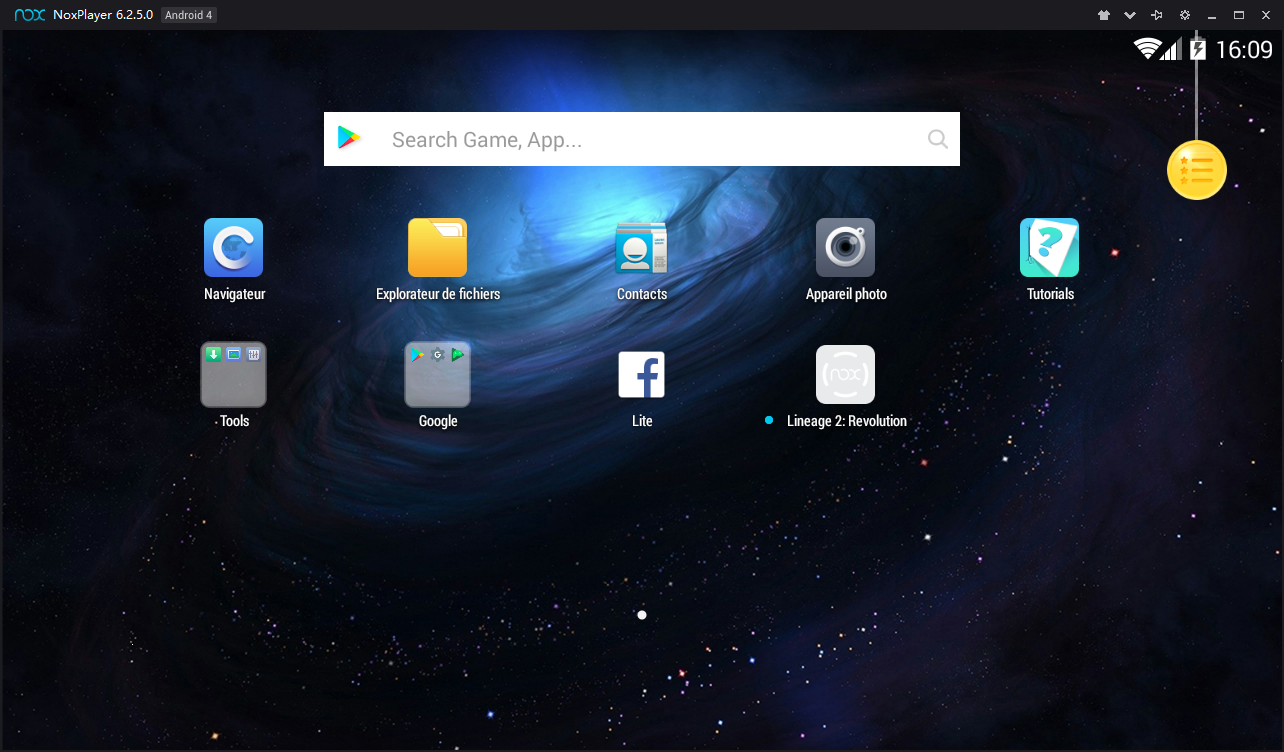
Task: Tap the Wi-Fi status icon
Action: point(1146,49)
